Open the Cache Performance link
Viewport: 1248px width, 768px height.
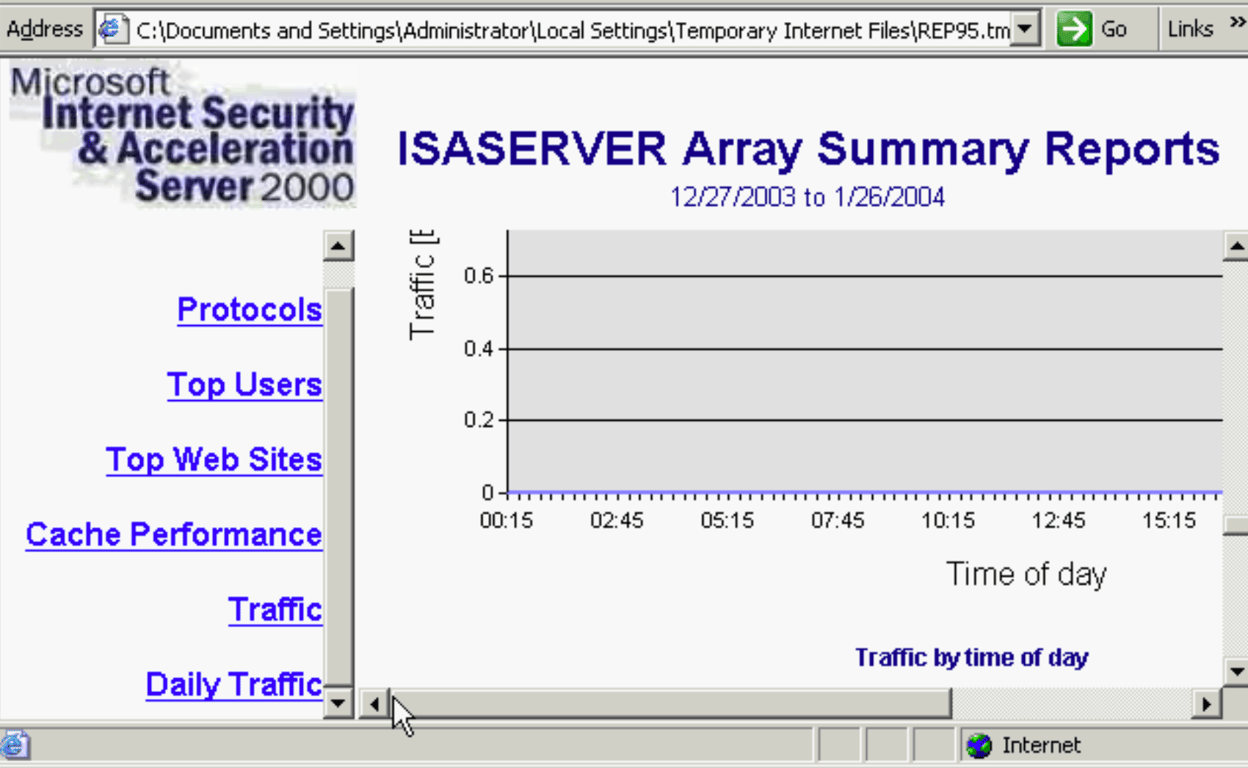point(174,534)
